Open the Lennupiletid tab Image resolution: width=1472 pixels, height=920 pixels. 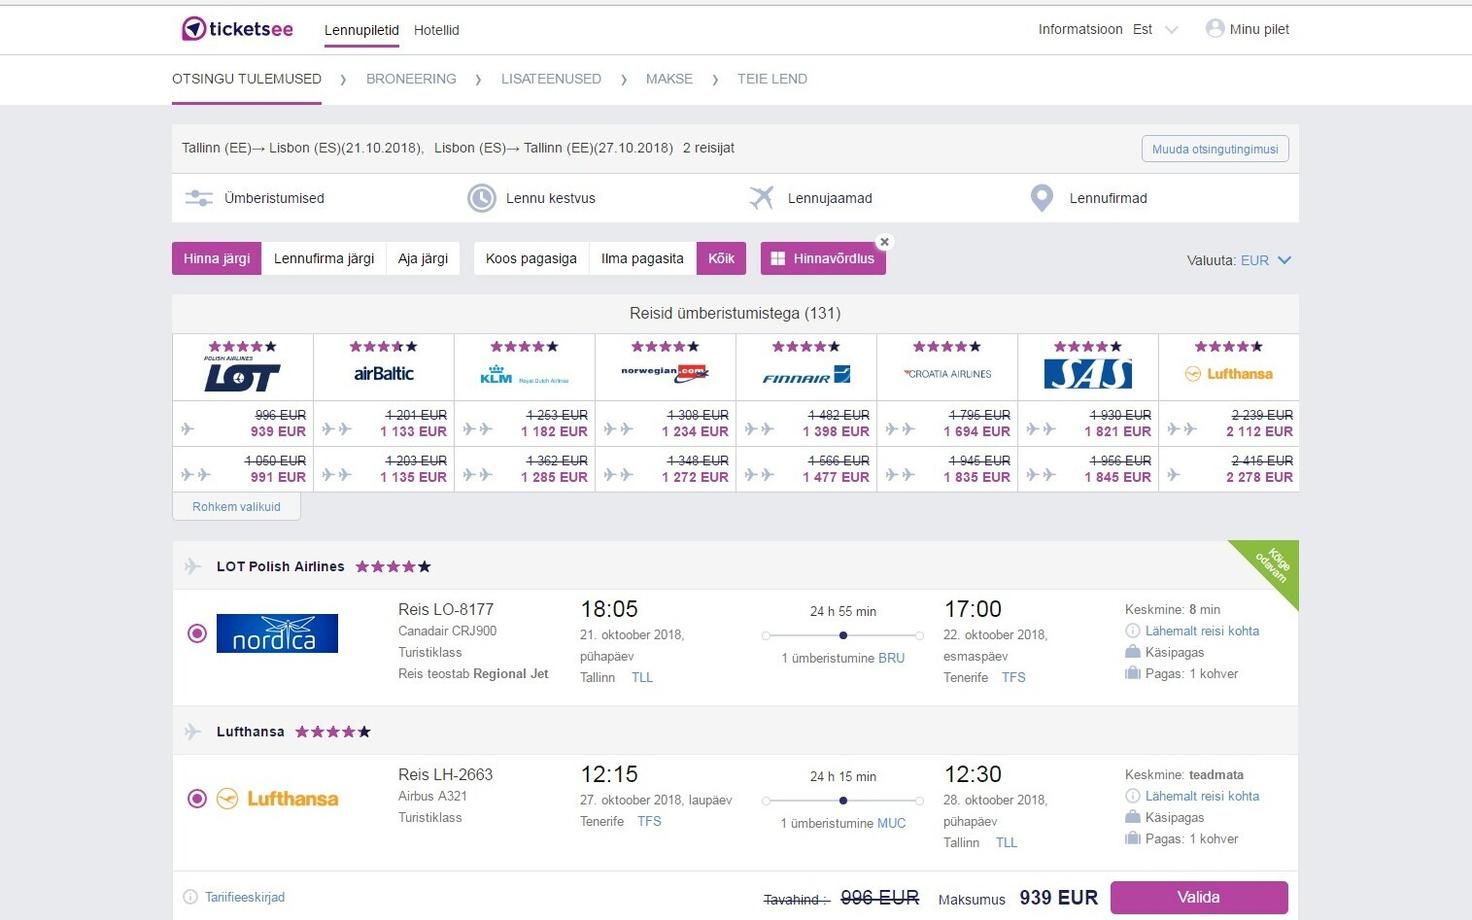pyautogui.click(x=362, y=30)
